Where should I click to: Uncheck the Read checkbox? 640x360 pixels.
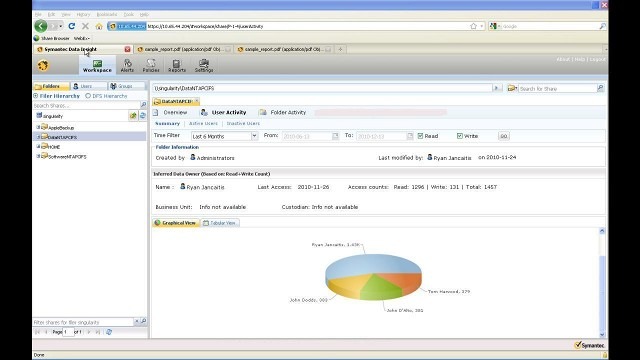point(420,136)
